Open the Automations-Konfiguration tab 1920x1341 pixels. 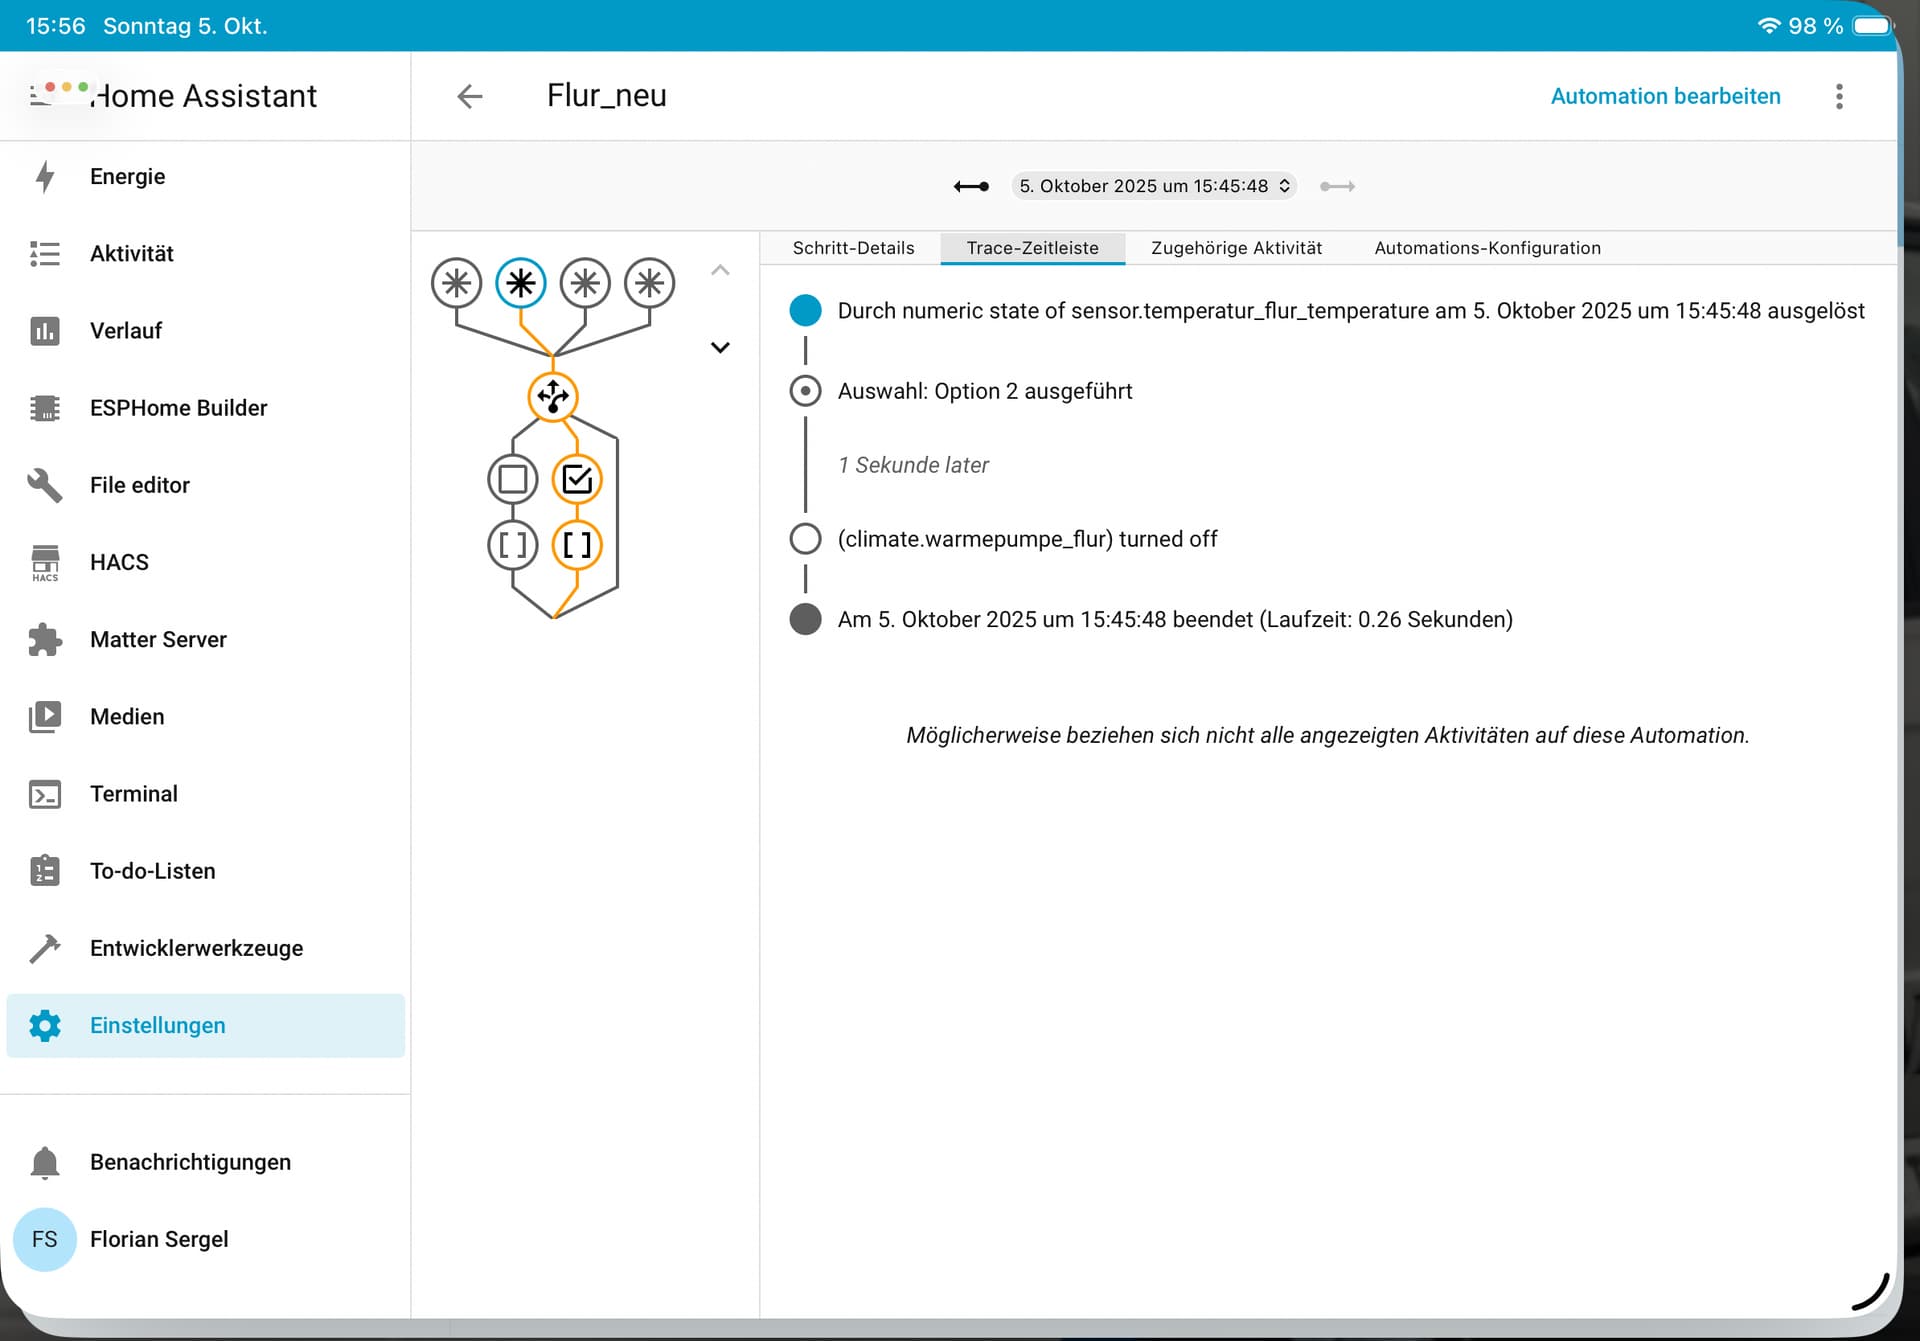[1487, 248]
